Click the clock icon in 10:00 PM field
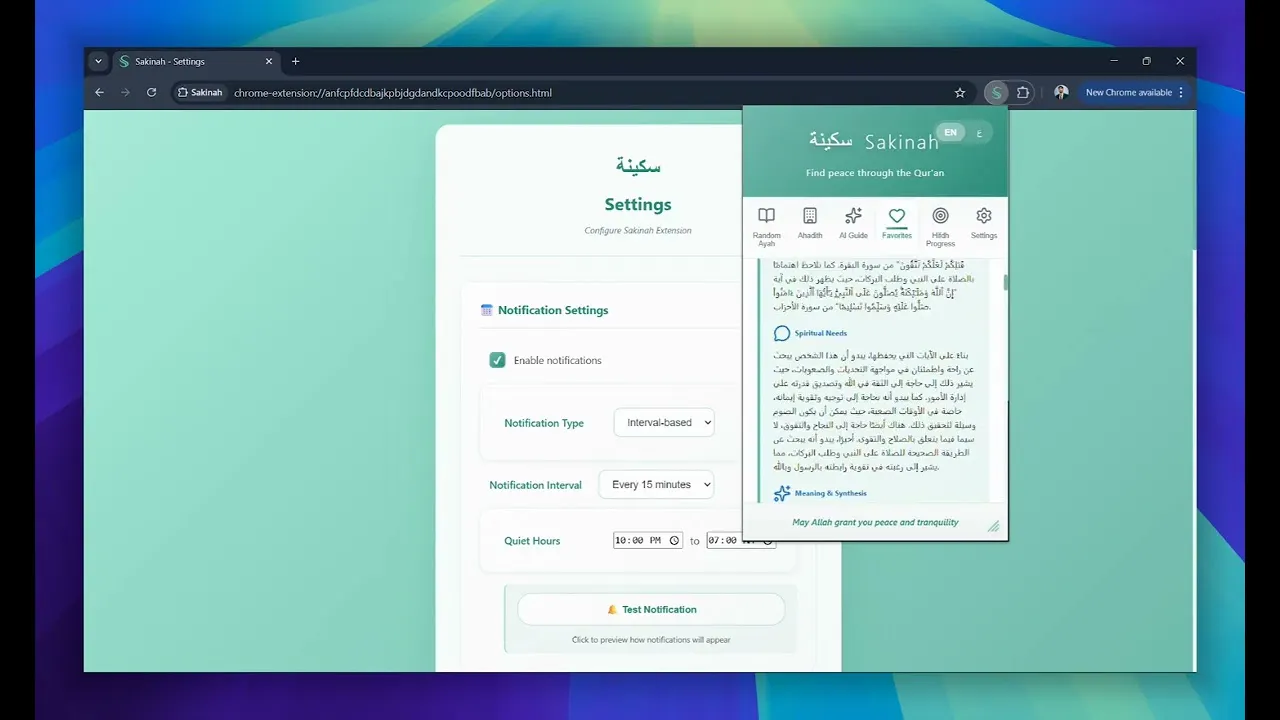 [674, 540]
